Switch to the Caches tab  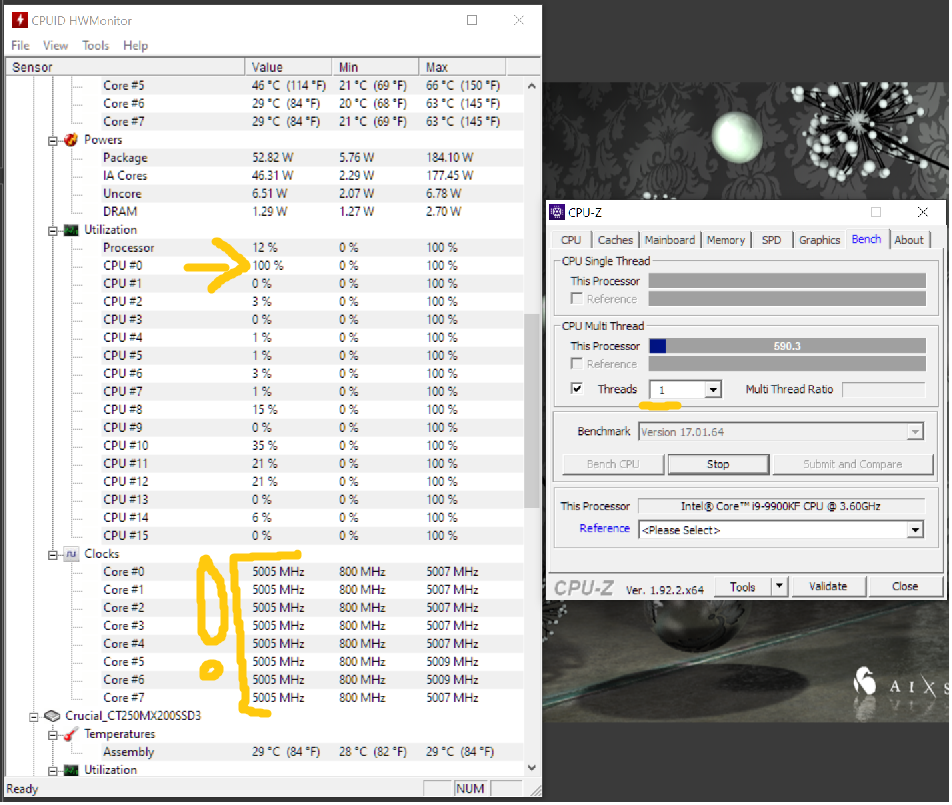coord(615,240)
